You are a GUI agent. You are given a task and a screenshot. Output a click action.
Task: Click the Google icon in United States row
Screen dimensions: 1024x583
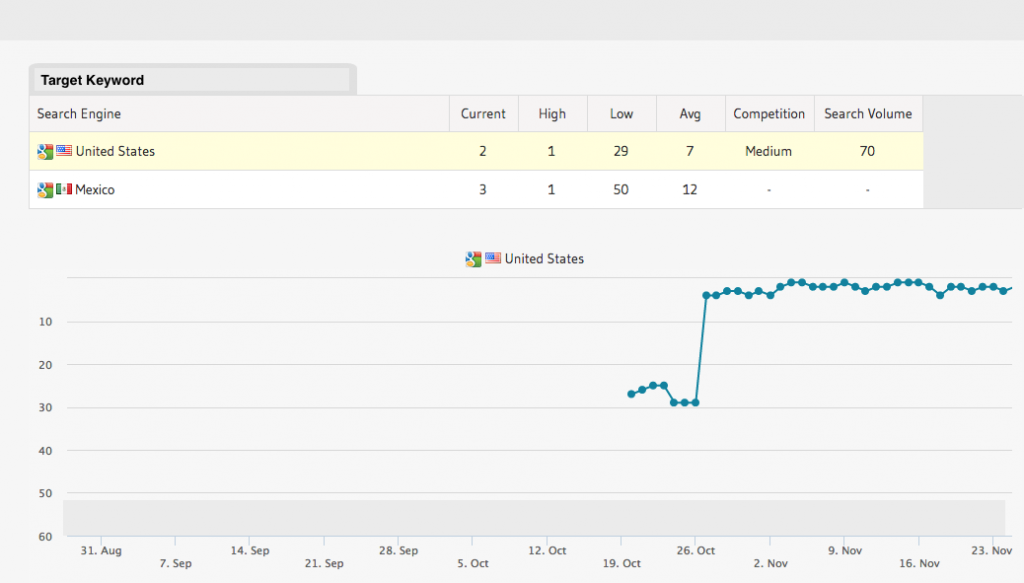point(45,151)
